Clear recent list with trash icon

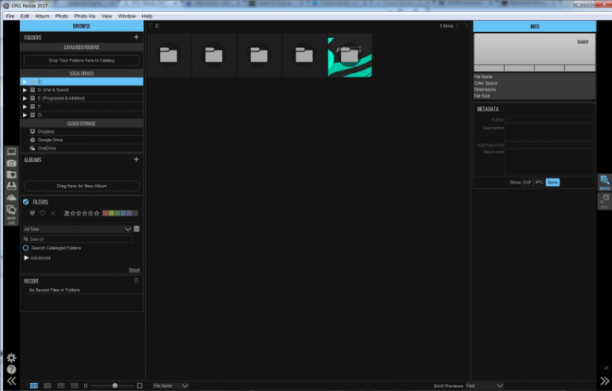pyautogui.click(x=136, y=281)
